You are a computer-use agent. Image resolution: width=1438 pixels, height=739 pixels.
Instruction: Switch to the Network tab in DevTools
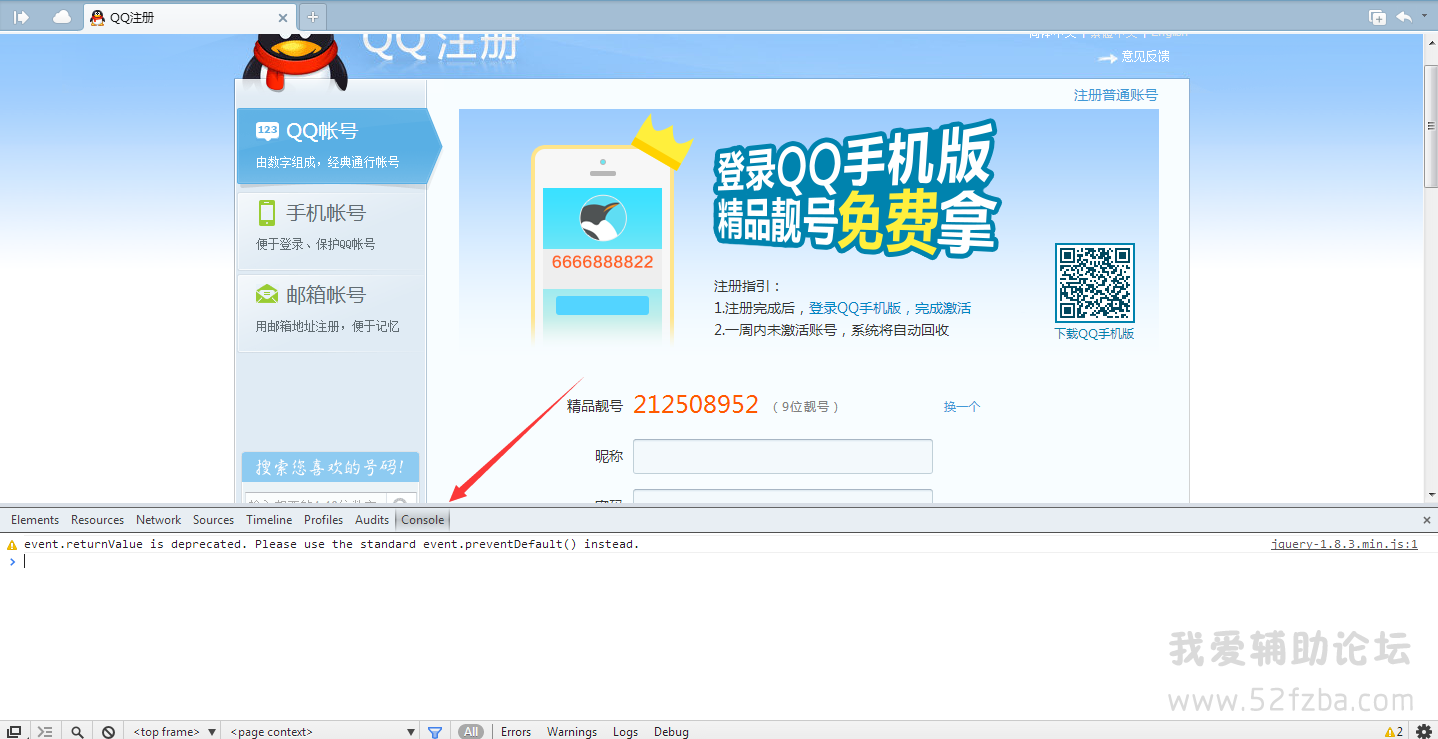coord(158,519)
